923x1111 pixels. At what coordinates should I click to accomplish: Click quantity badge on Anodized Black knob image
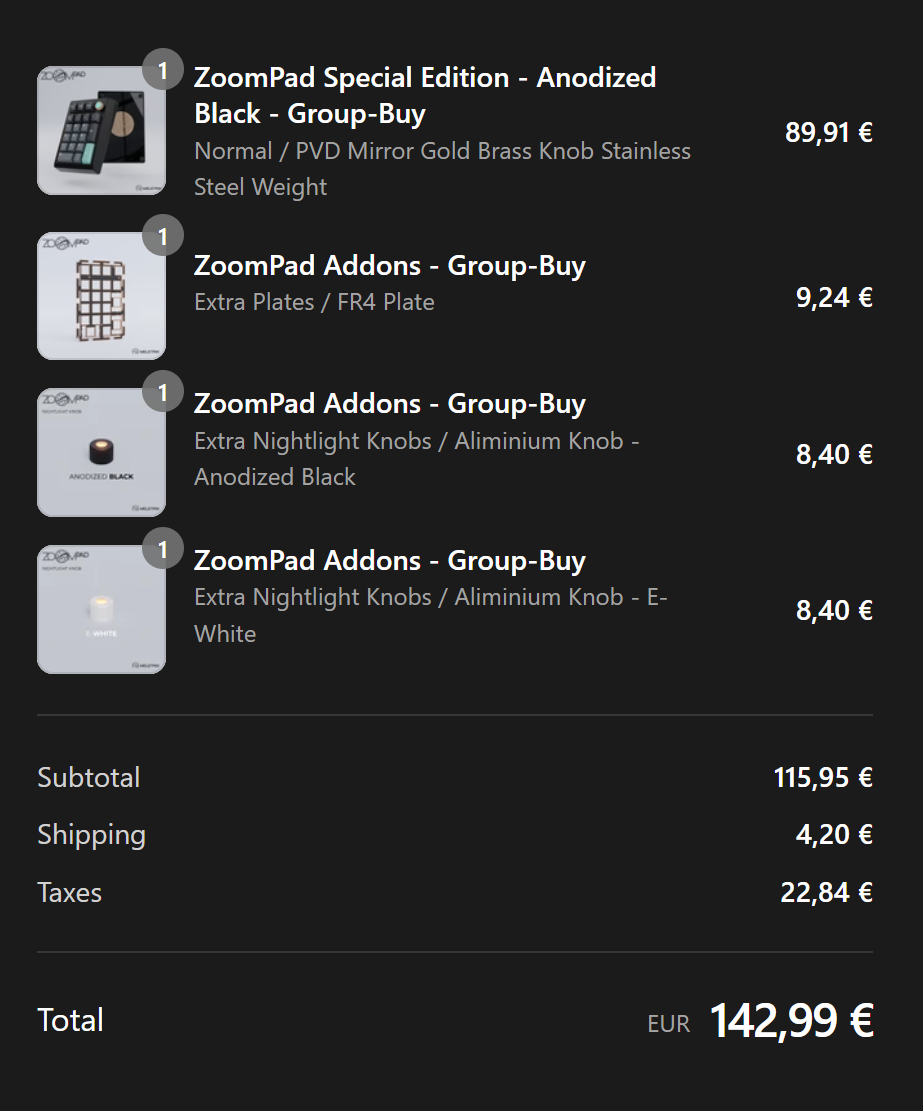[163, 392]
